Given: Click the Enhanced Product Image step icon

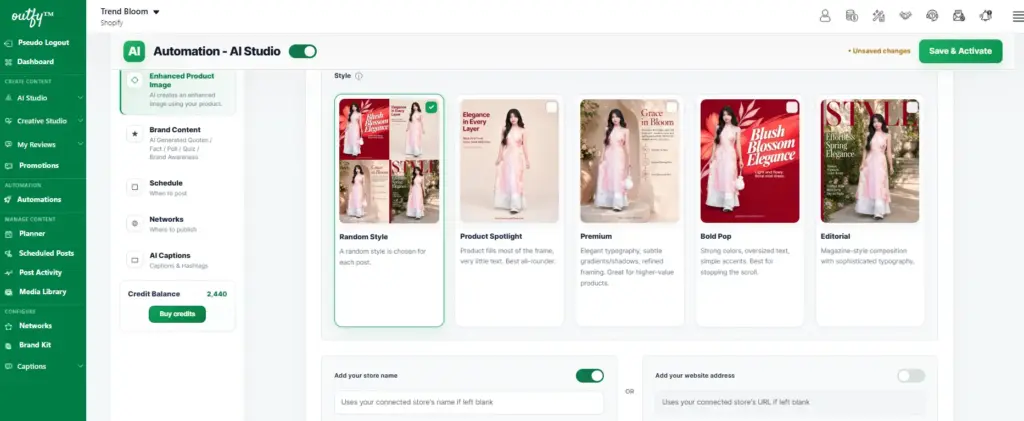Looking at the screenshot, I should click(135, 80).
